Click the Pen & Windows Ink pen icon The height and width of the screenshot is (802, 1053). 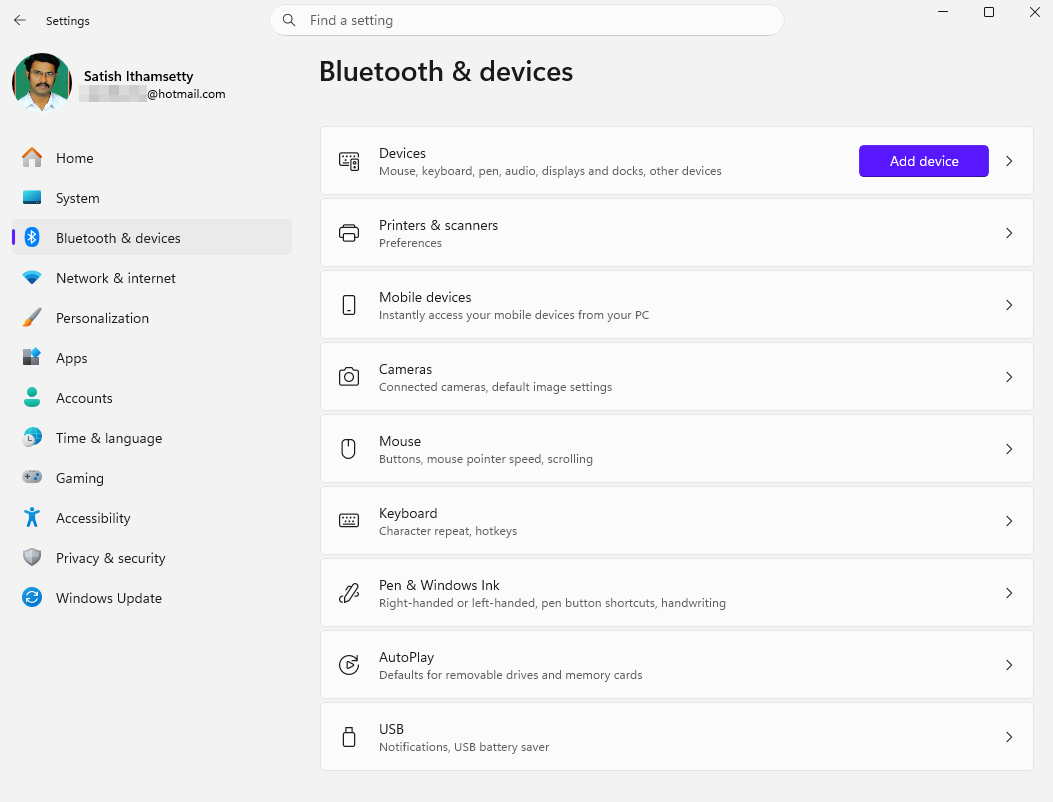tap(349, 592)
